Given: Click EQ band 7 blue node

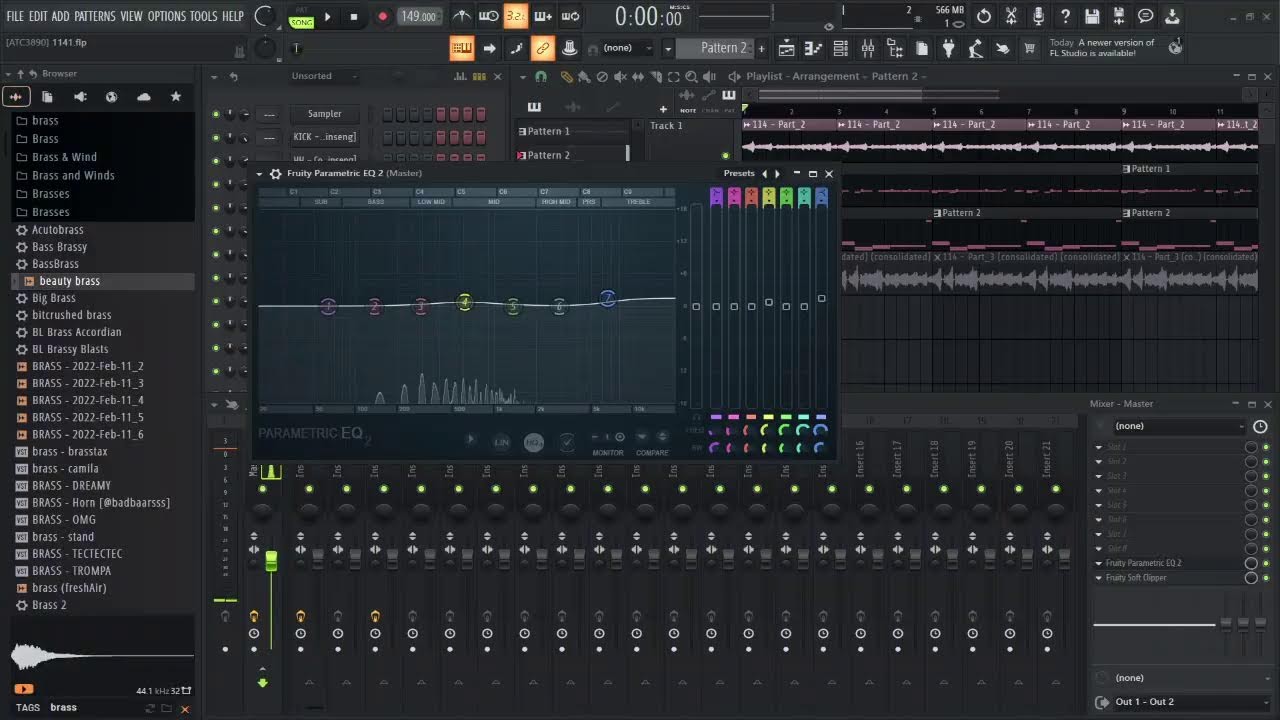Looking at the screenshot, I should point(607,298).
